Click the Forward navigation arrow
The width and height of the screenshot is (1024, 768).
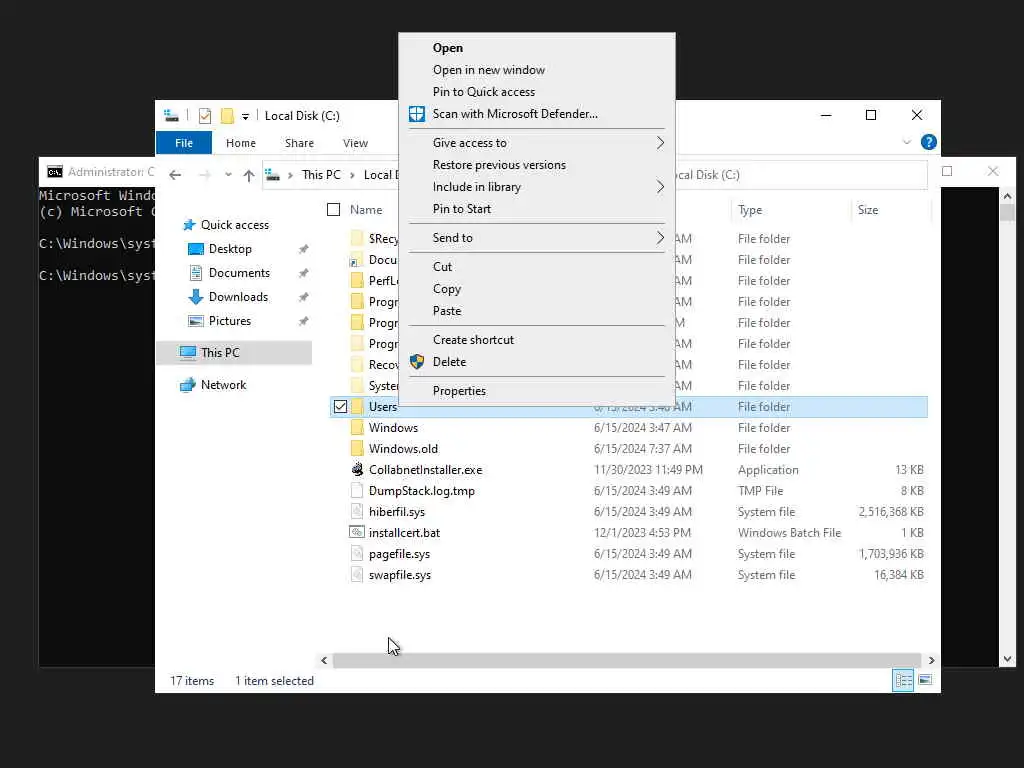[x=204, y=175]
